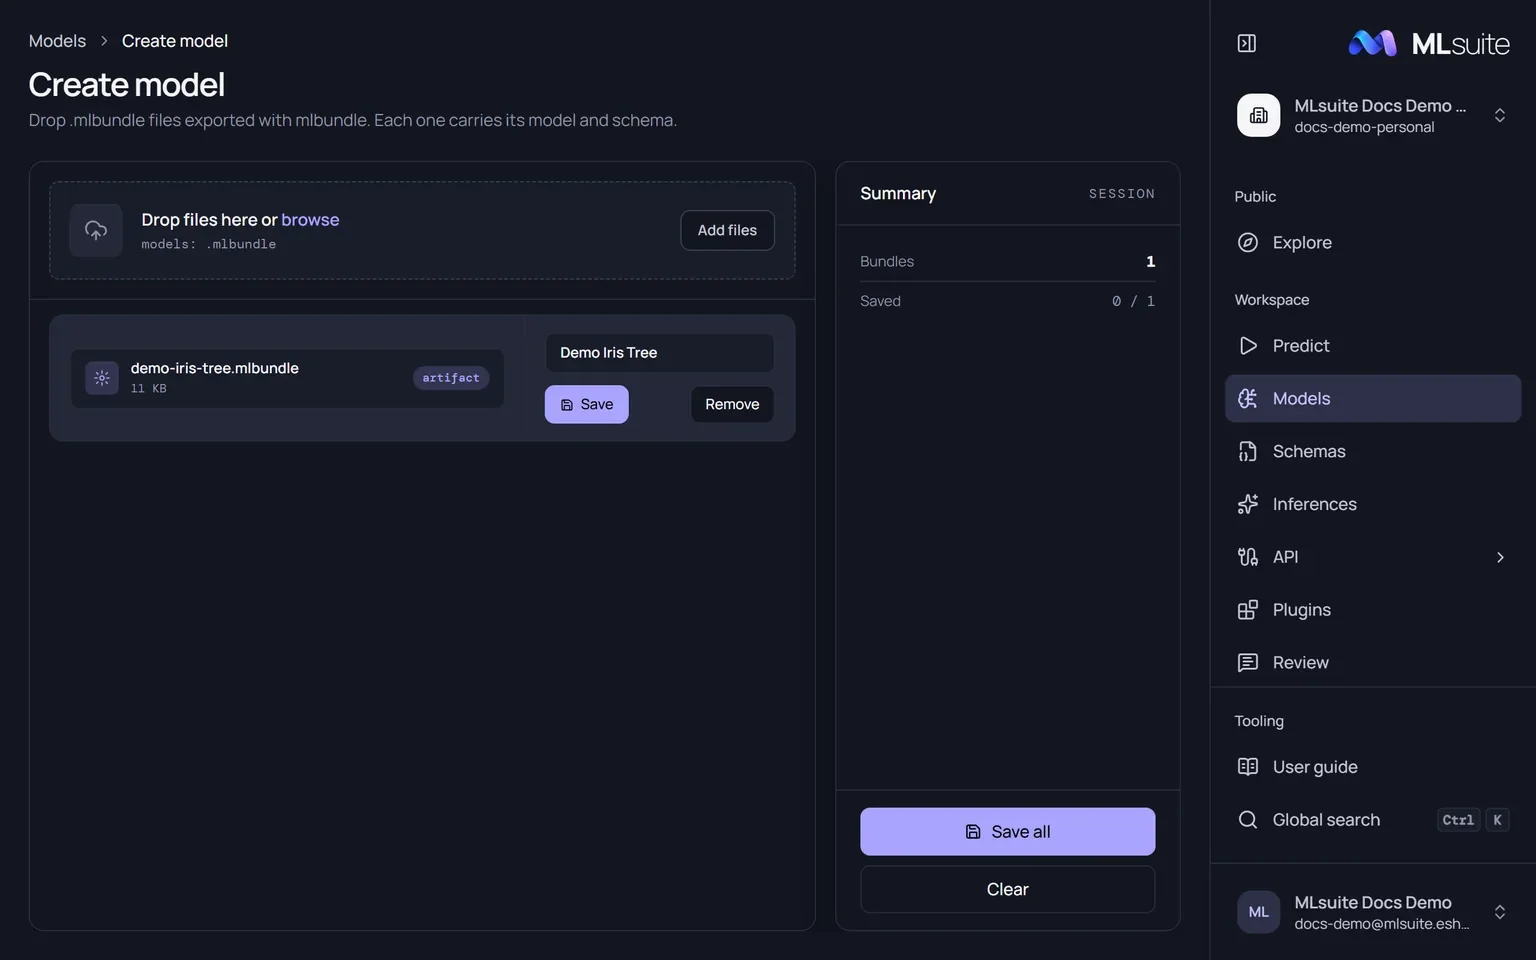Screen dimensions: 1536x960
Task: Open the Predict section
Action: point(1372,346)
